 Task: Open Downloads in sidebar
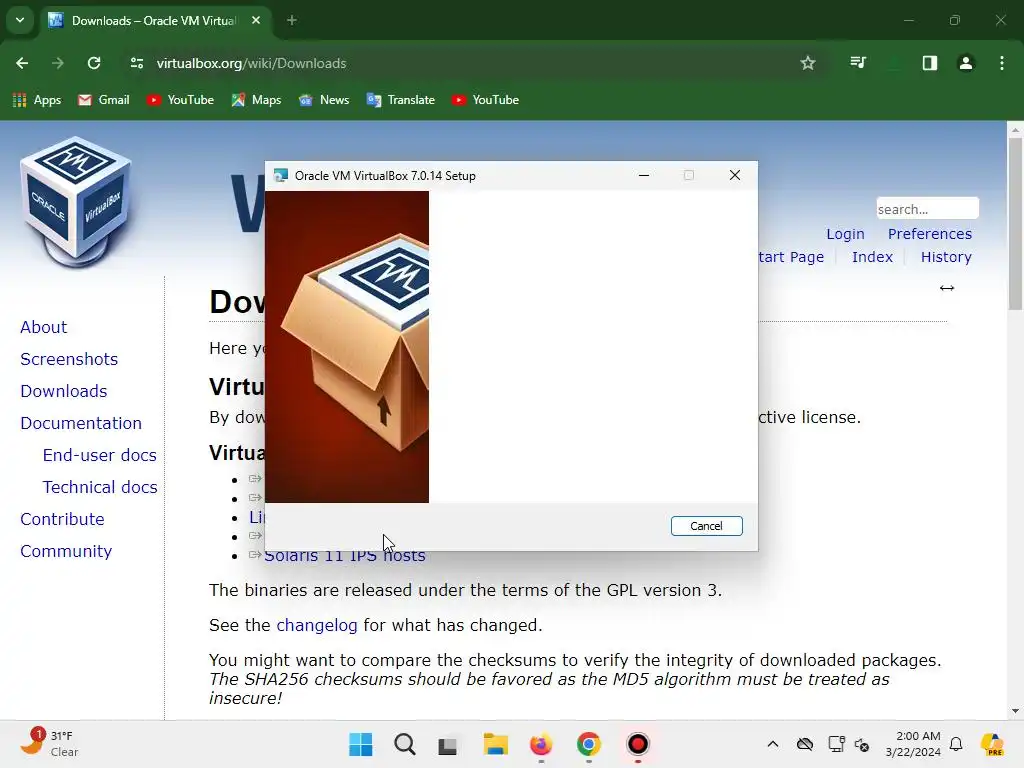click(x=64, y=391)
